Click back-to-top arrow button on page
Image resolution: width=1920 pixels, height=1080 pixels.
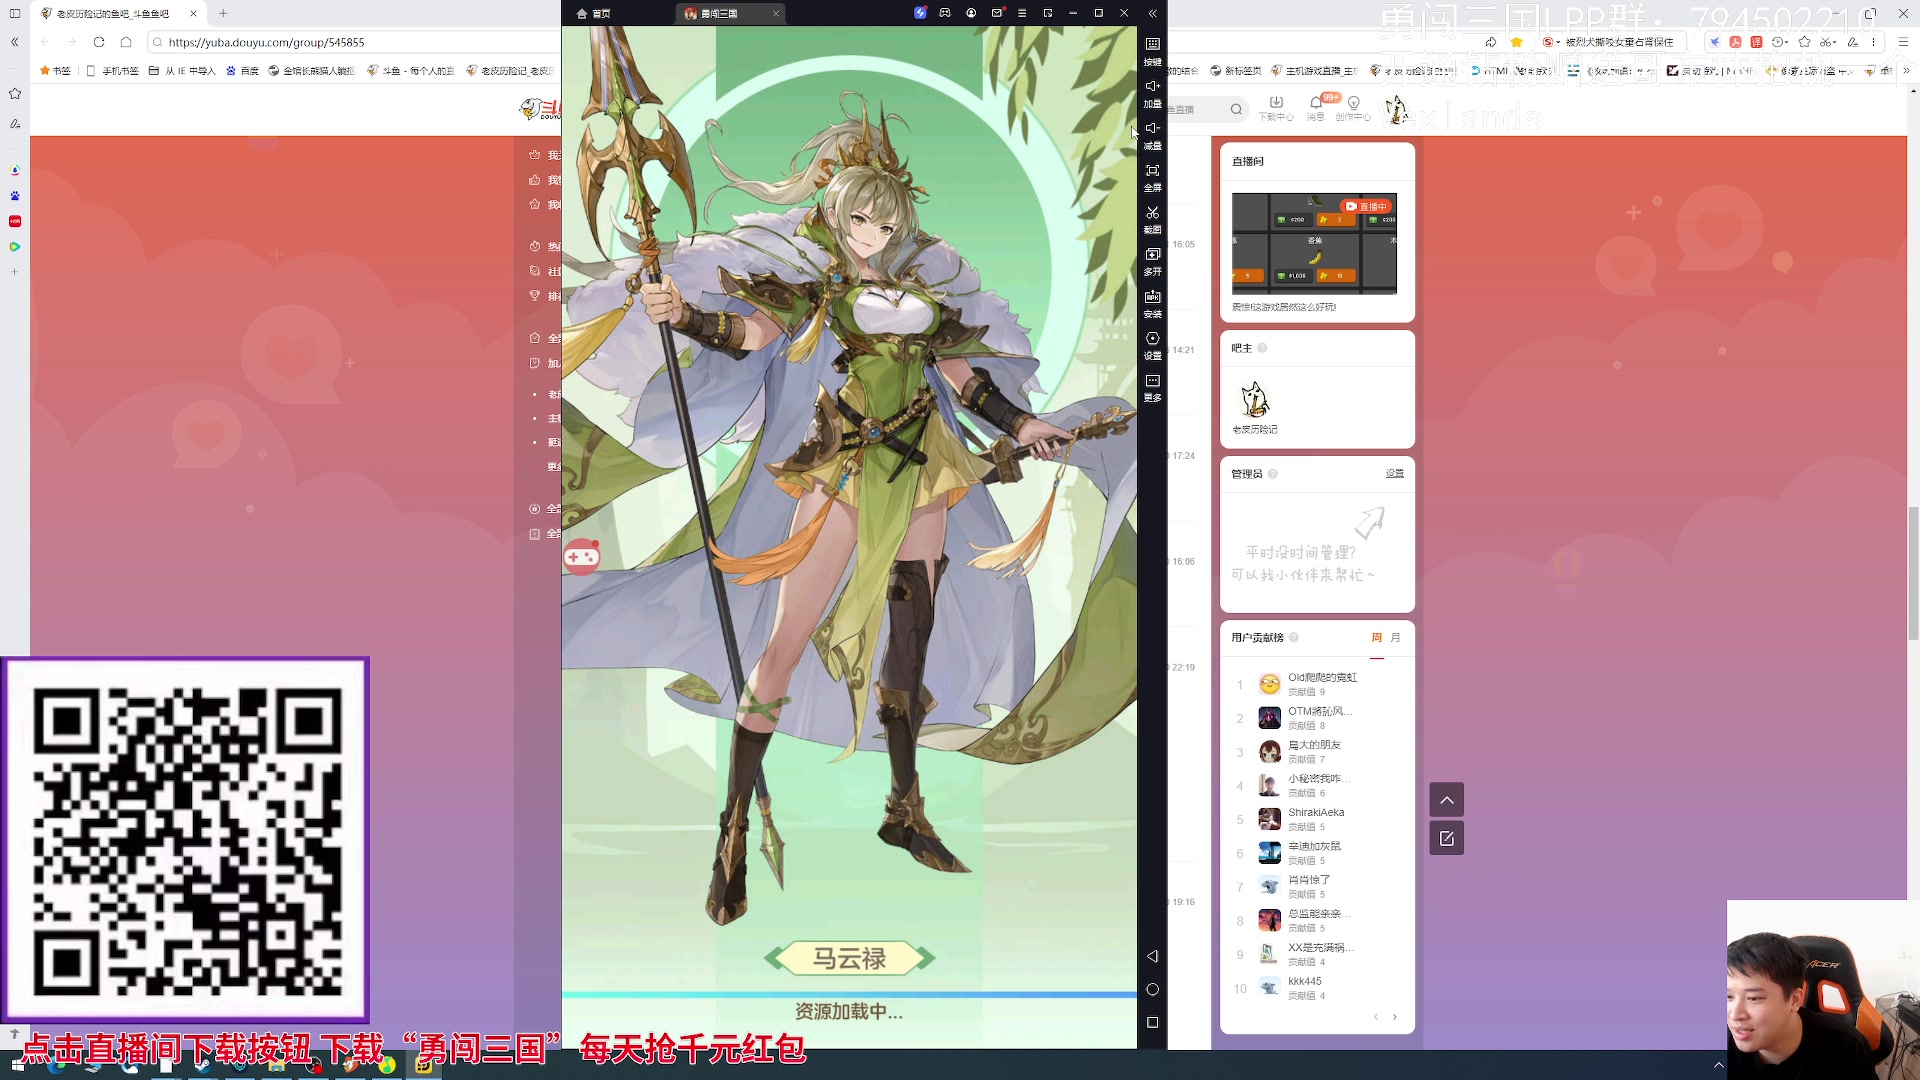1447,800
